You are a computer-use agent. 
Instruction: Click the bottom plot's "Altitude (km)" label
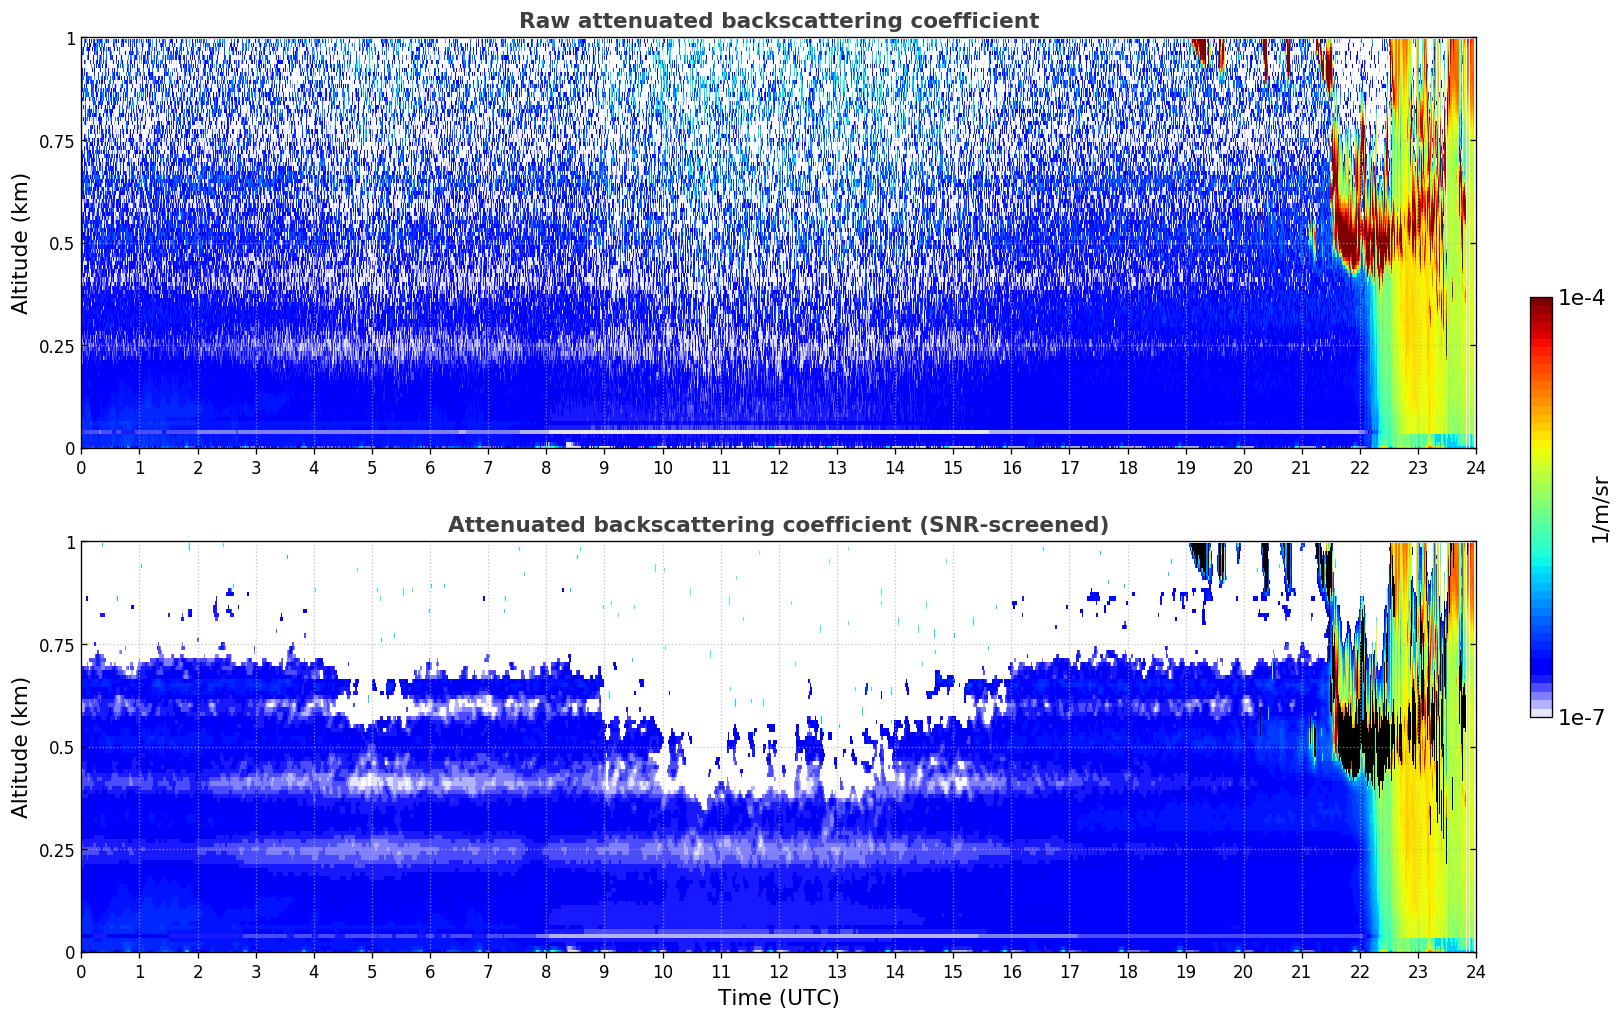[x=21, y=747]
